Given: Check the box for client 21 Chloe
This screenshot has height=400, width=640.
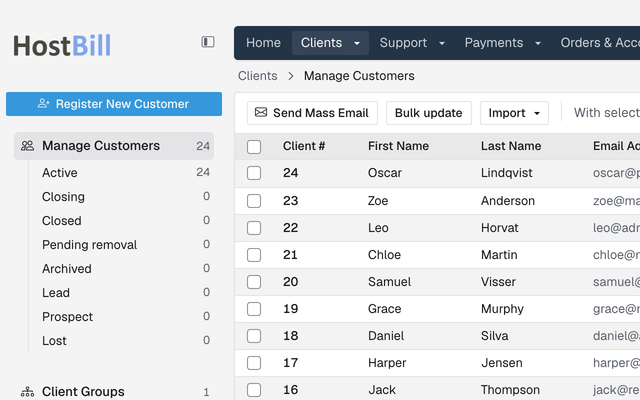Looking at the screenshot, I should (x=254, y=255).
